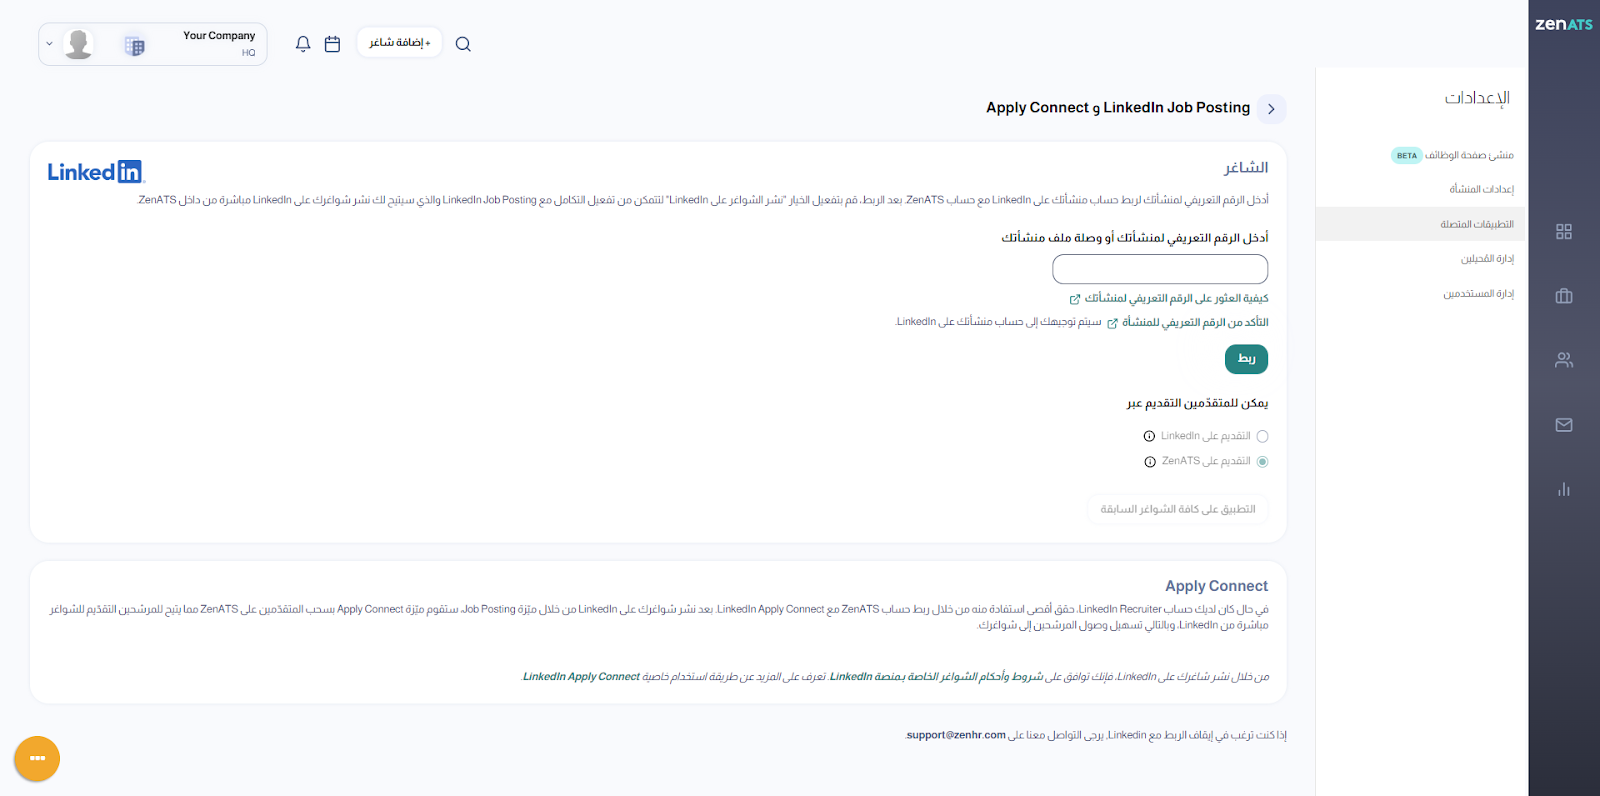Open the LinkedIn Apply Connect italic link

point(581,677)
